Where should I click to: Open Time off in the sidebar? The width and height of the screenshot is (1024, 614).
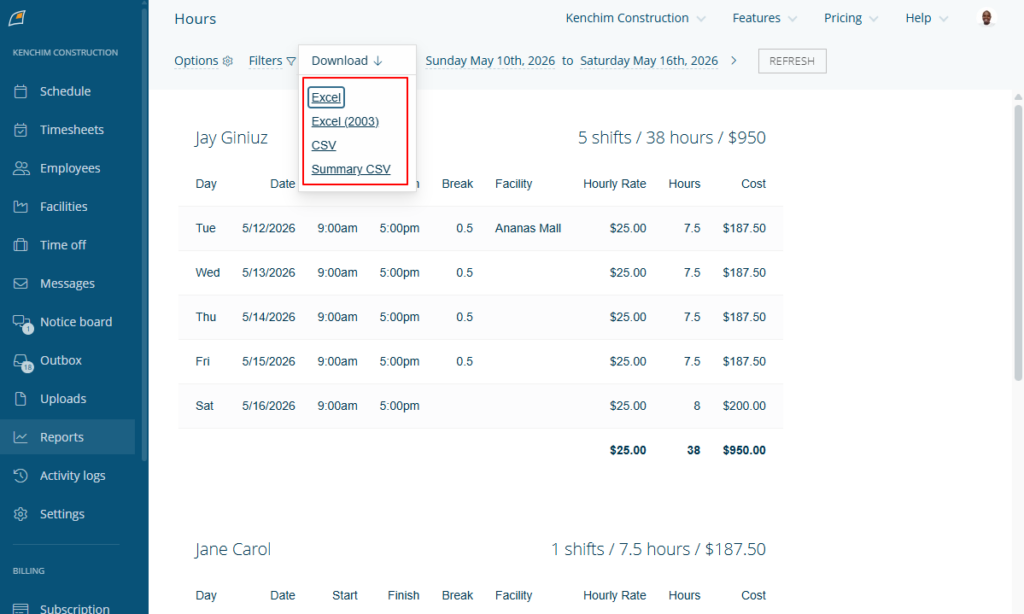point(63,245)
